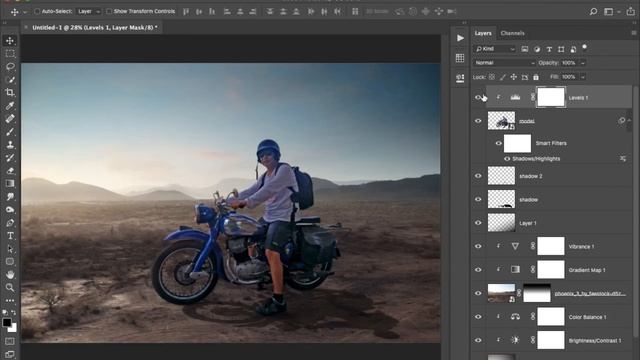Filter layers by pixel layers
Image resolution: width=640 pixels, height=360 pixels.
[524, 49]
